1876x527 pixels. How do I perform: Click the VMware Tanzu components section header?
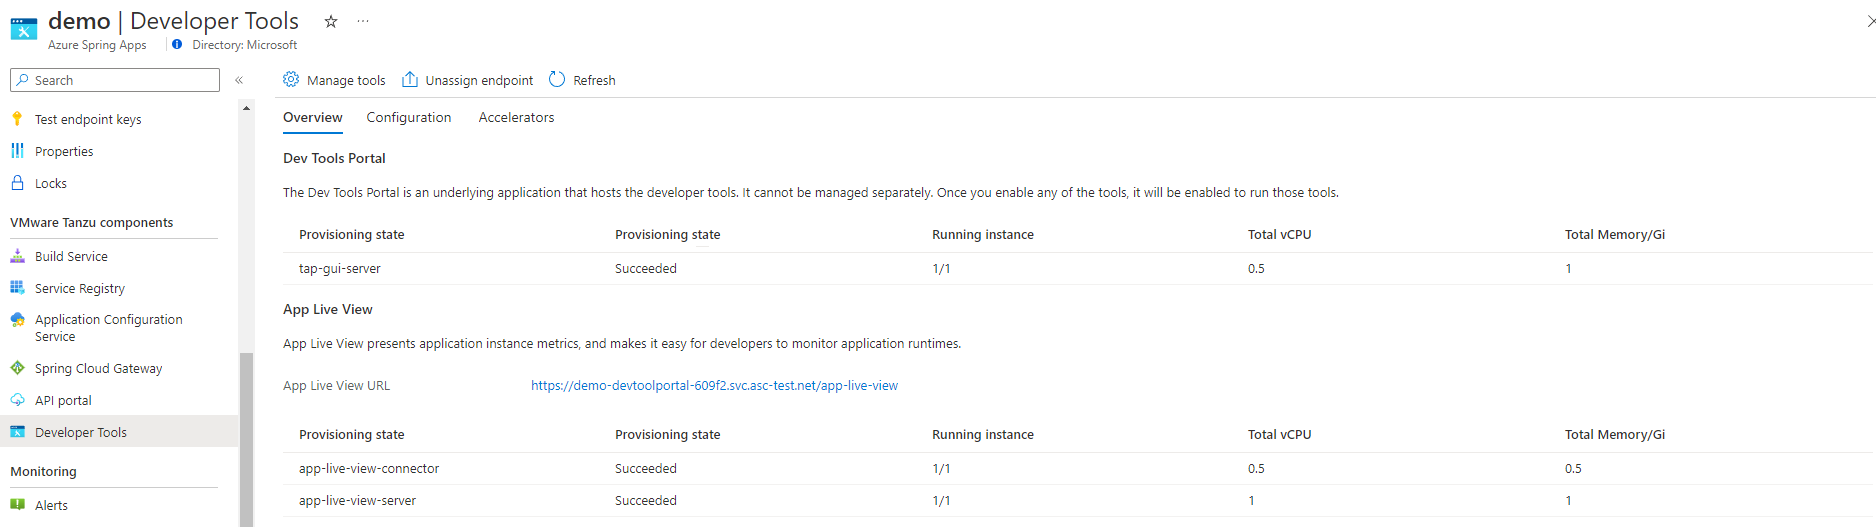pyautogui.click(x=92, y=222)
